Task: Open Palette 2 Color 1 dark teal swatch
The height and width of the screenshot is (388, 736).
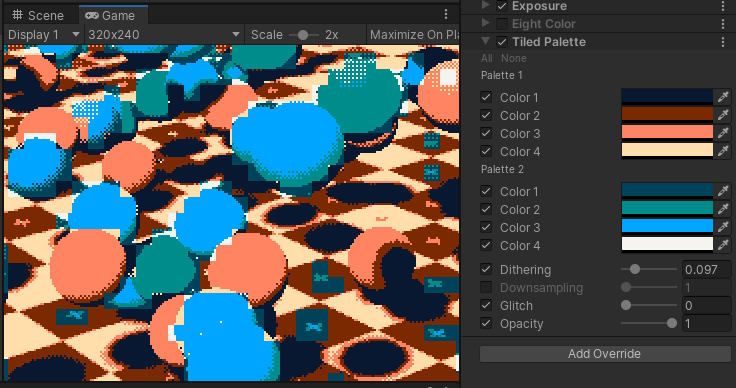Action: (667, 191)
